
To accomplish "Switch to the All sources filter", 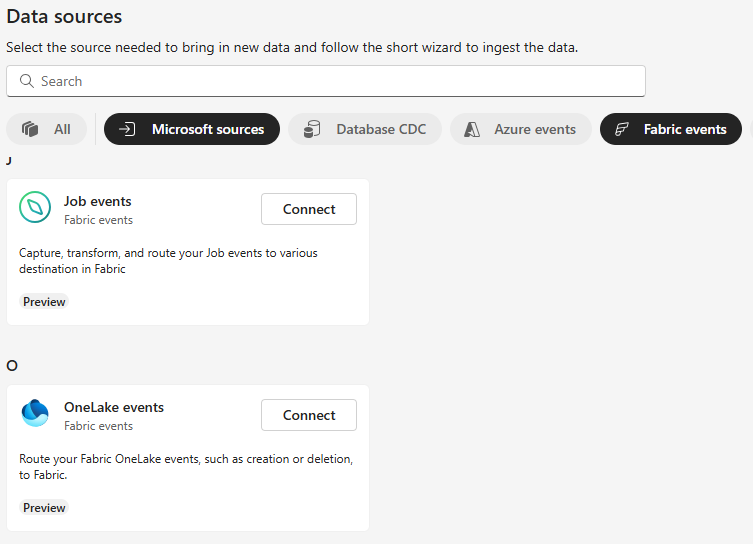I will 62,129.
